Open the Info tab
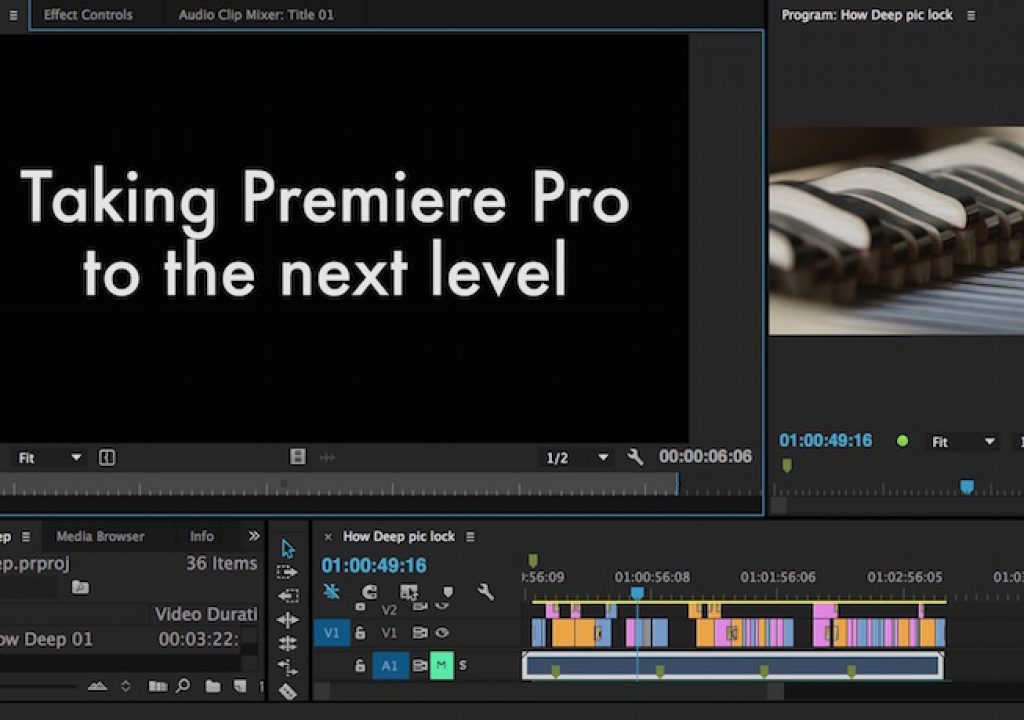The width and height of the screenshot is (1024, 720). tap(202, 536)
